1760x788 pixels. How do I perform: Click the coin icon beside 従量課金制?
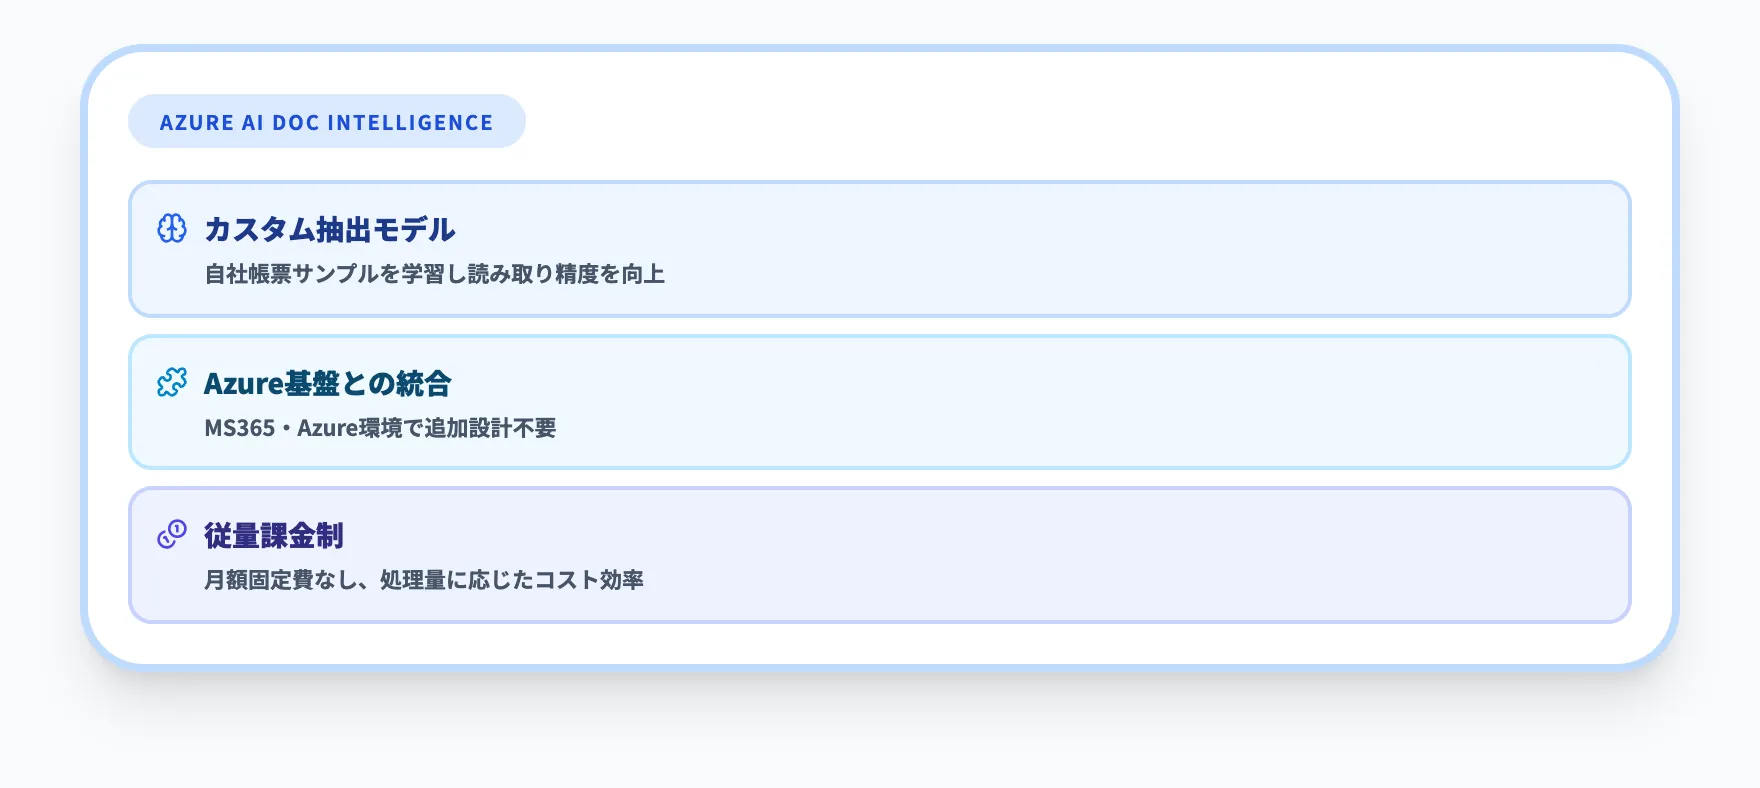pos(172,534)
